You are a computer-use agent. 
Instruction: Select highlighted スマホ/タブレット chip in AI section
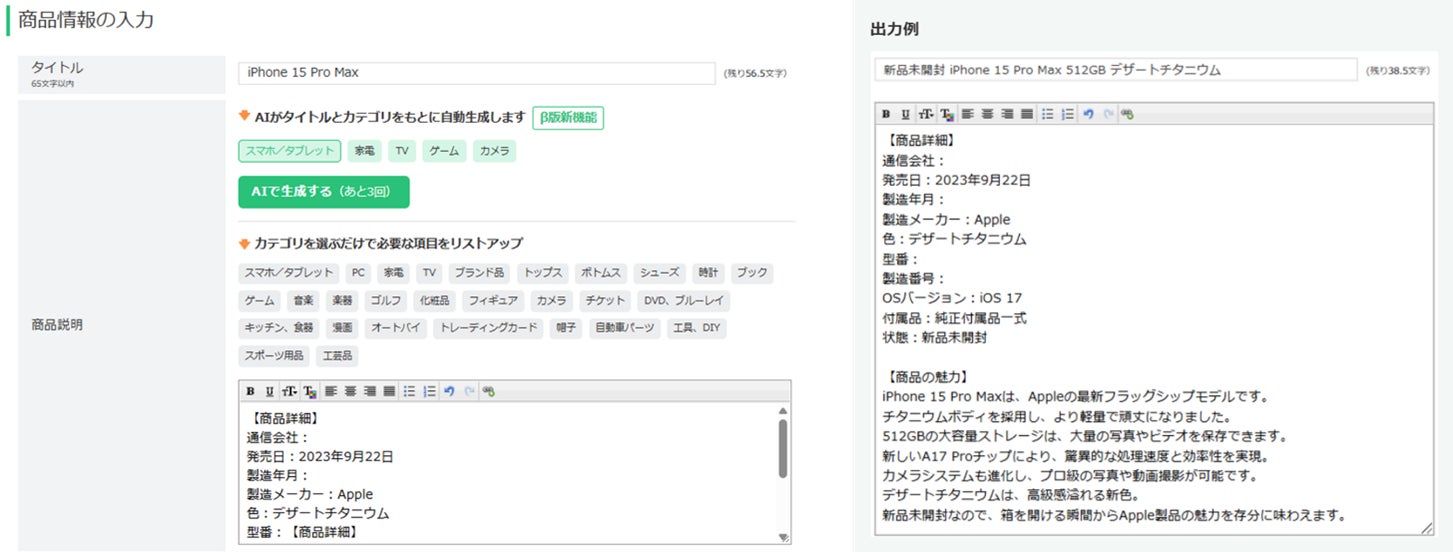pyautogui.click(x=290, y=151)
